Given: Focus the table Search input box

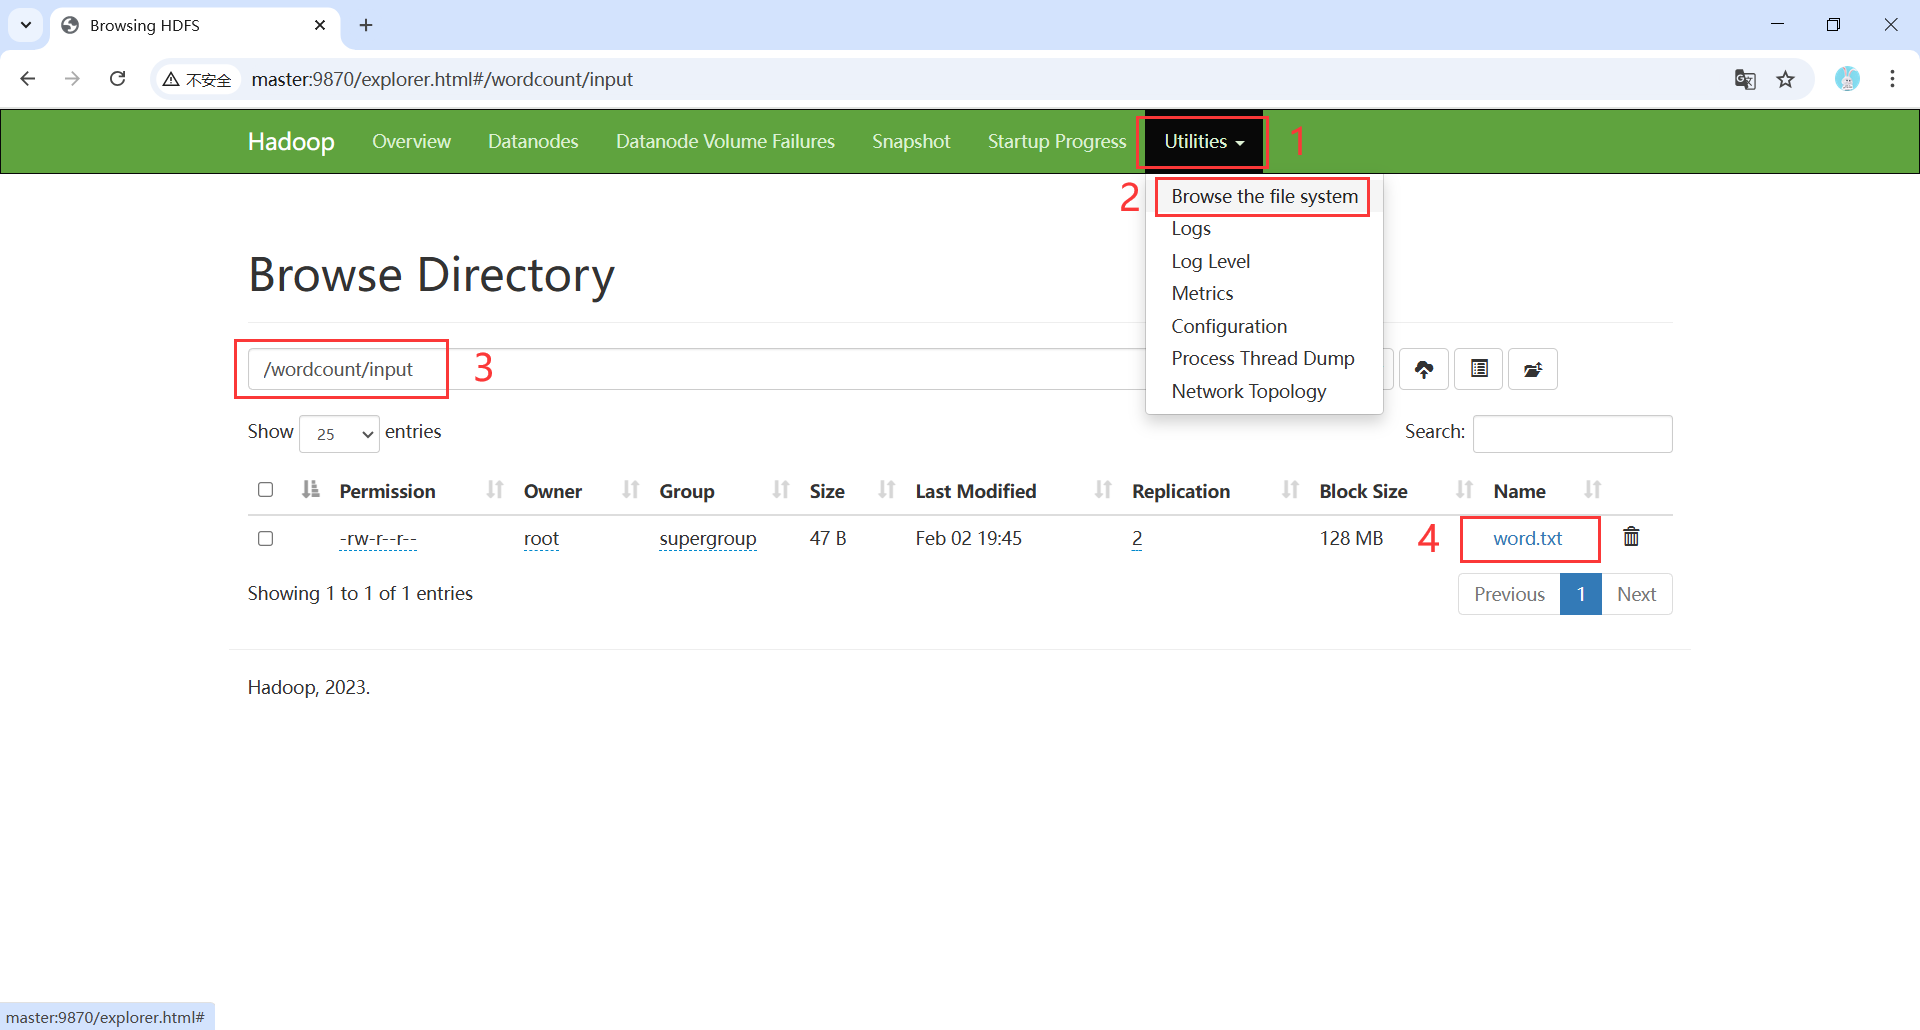Looking at the screenshot, I should tap(1572, 434).
